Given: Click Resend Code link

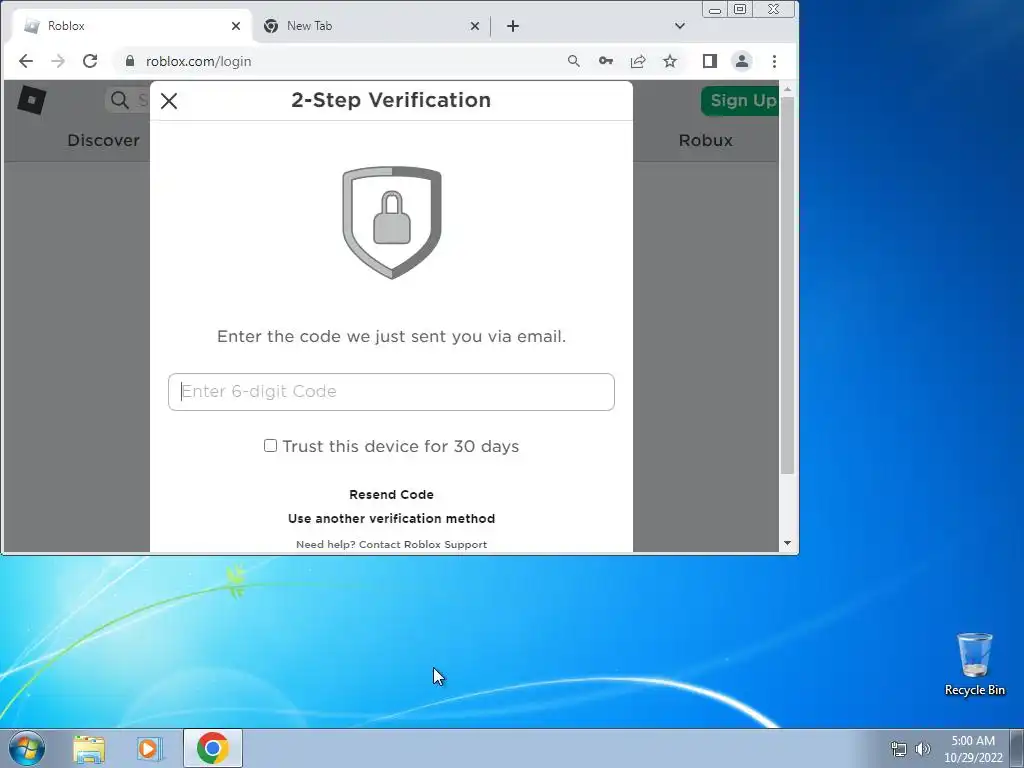Looking at the screenshot, I should point(391,494).
